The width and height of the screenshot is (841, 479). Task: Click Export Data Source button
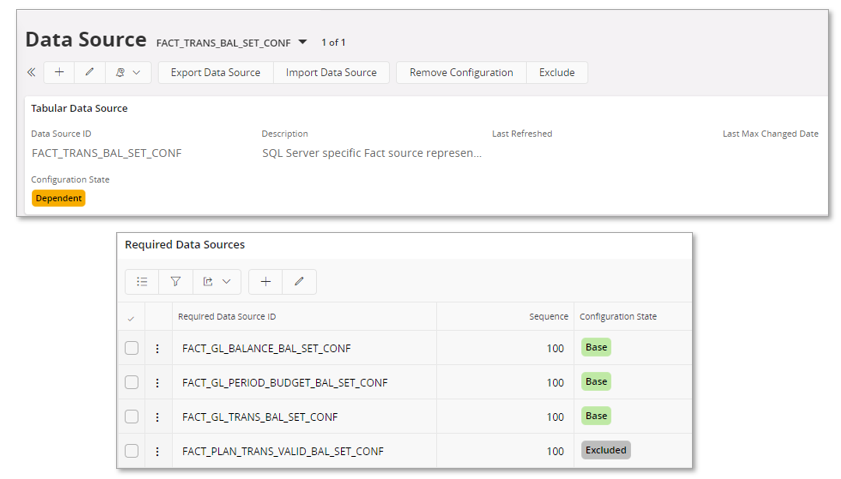(x=215, y=72)
